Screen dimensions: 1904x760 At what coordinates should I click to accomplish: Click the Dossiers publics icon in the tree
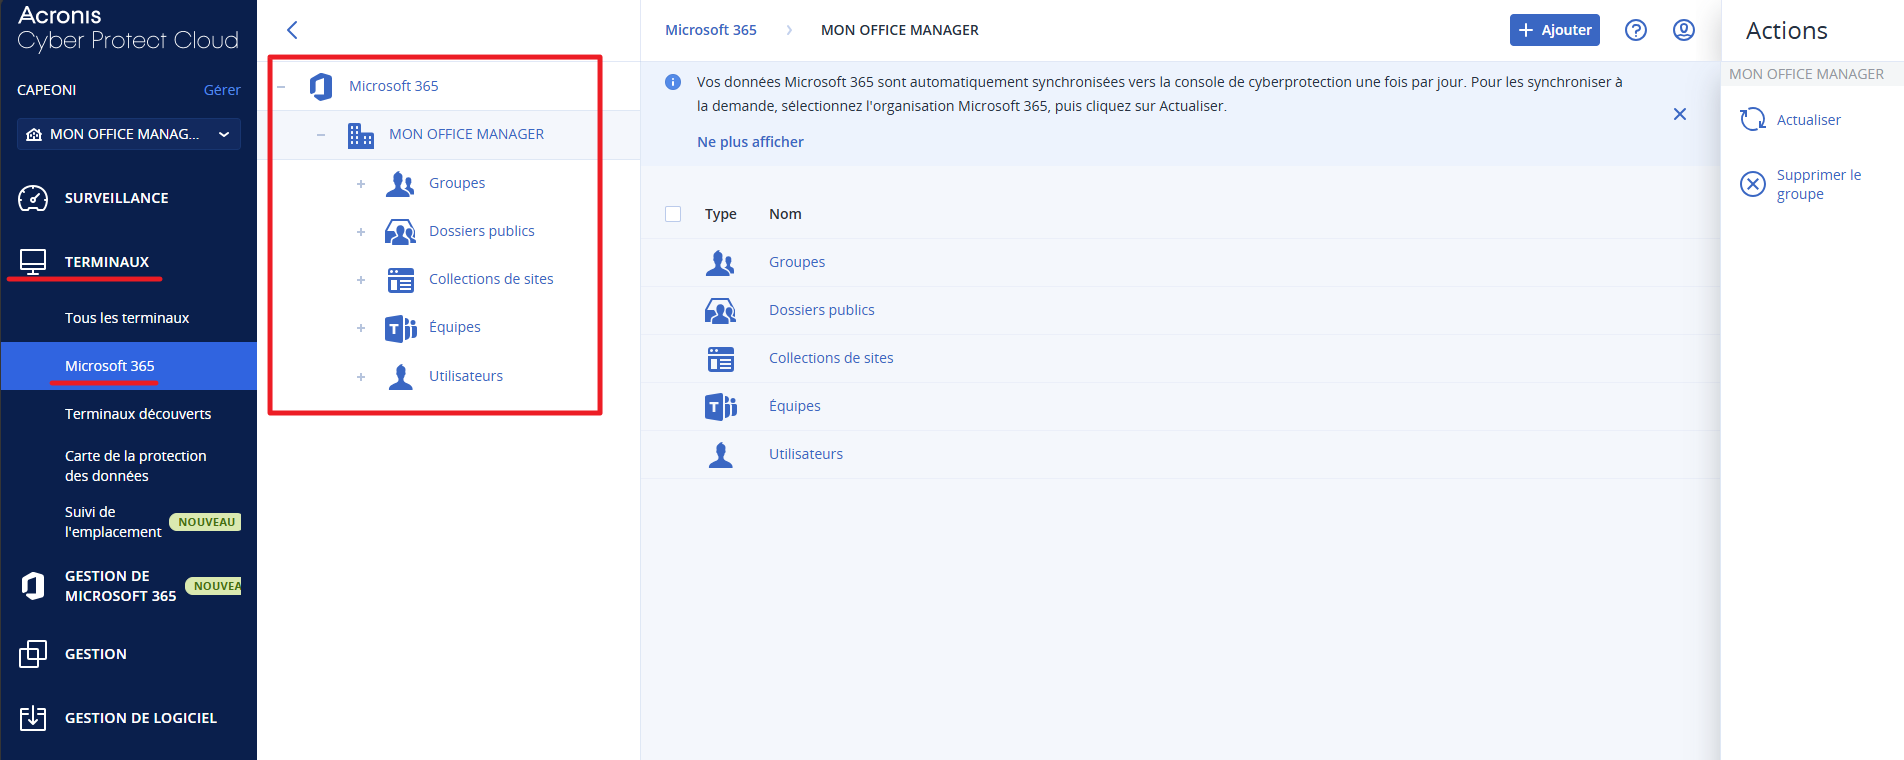tap(401, 232)
